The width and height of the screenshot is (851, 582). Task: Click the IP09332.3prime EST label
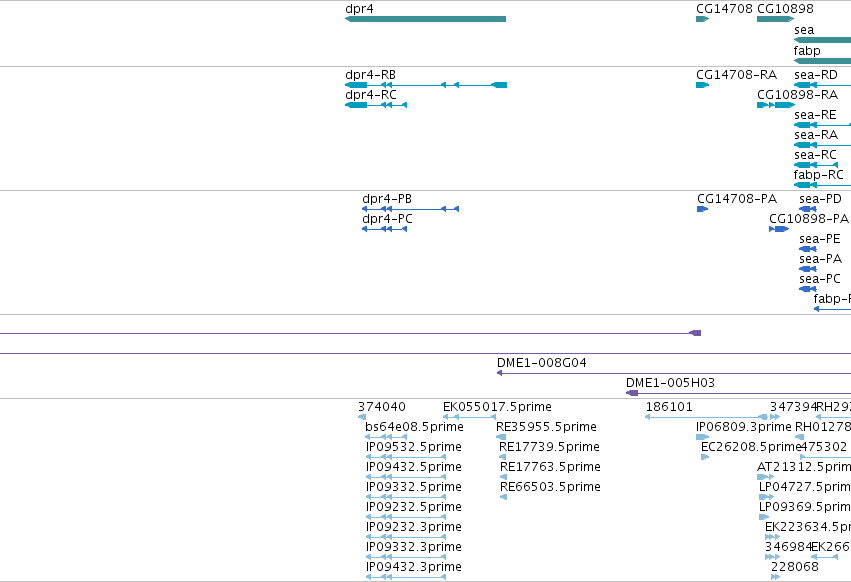(414, 547)
